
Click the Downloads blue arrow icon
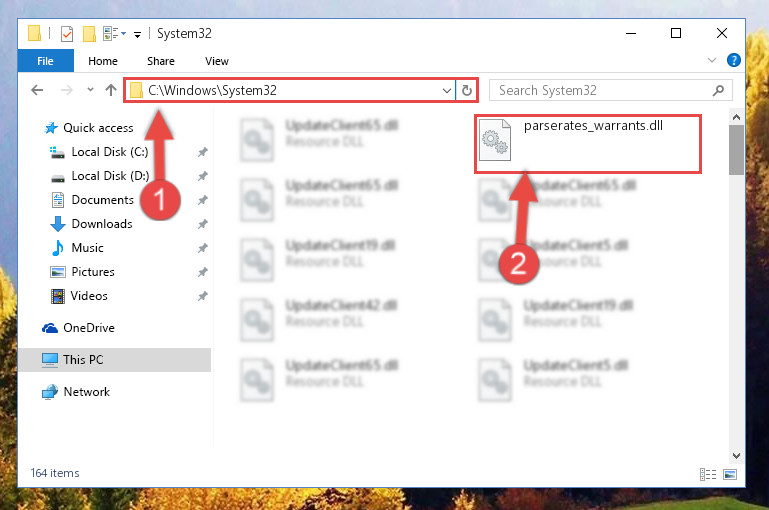click(58, 224)
